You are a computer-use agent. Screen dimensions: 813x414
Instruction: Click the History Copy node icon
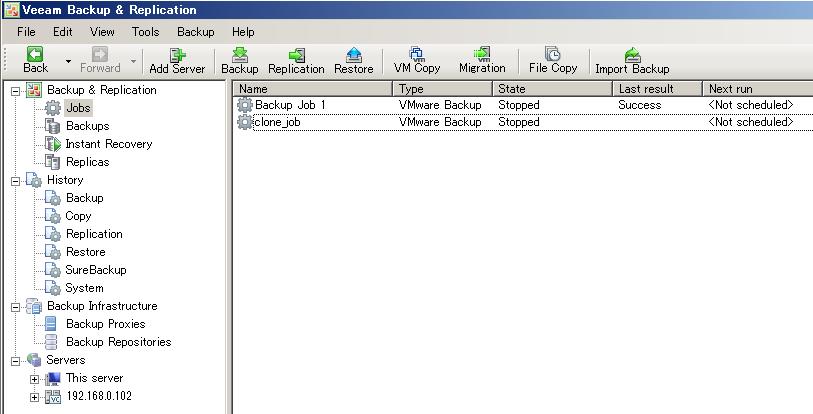coord(53,216)
